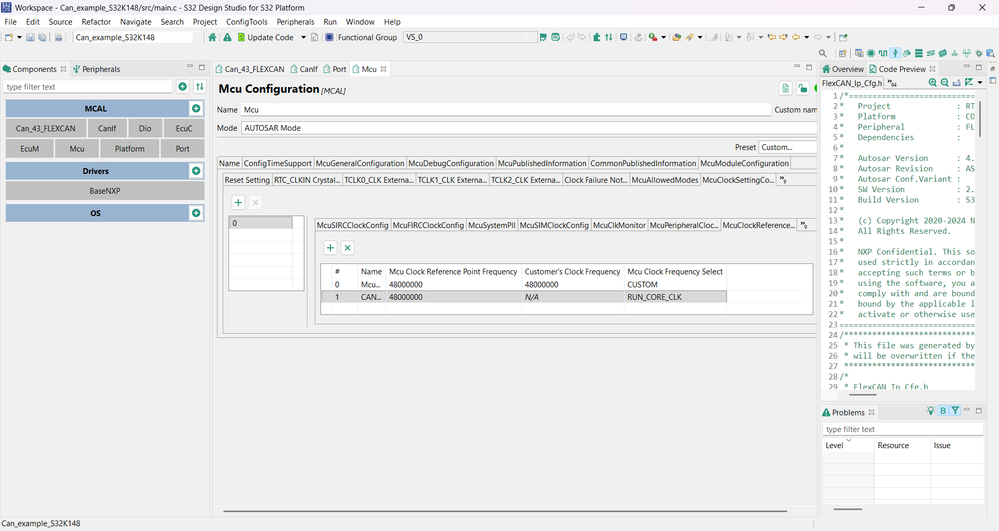Open the McuDebugConfiguration tab

(x=451, y=163)
